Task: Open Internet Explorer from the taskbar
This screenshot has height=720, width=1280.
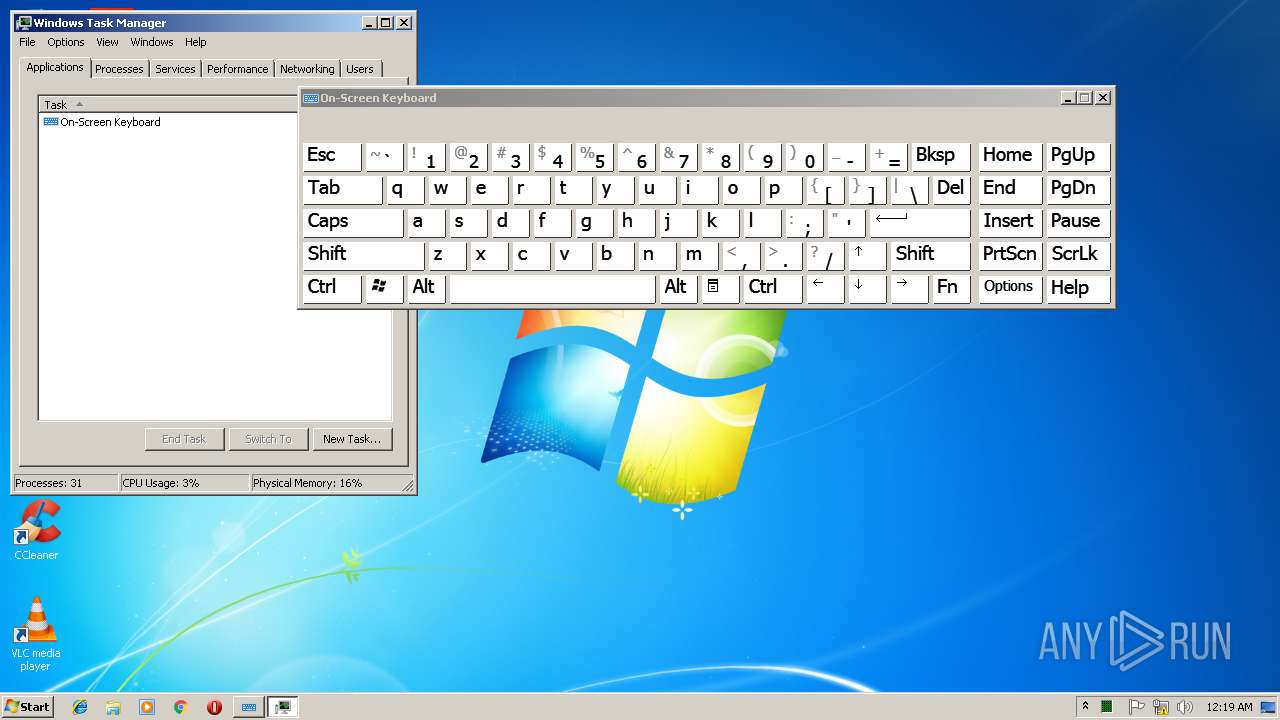Action: [x=80, y=707]
